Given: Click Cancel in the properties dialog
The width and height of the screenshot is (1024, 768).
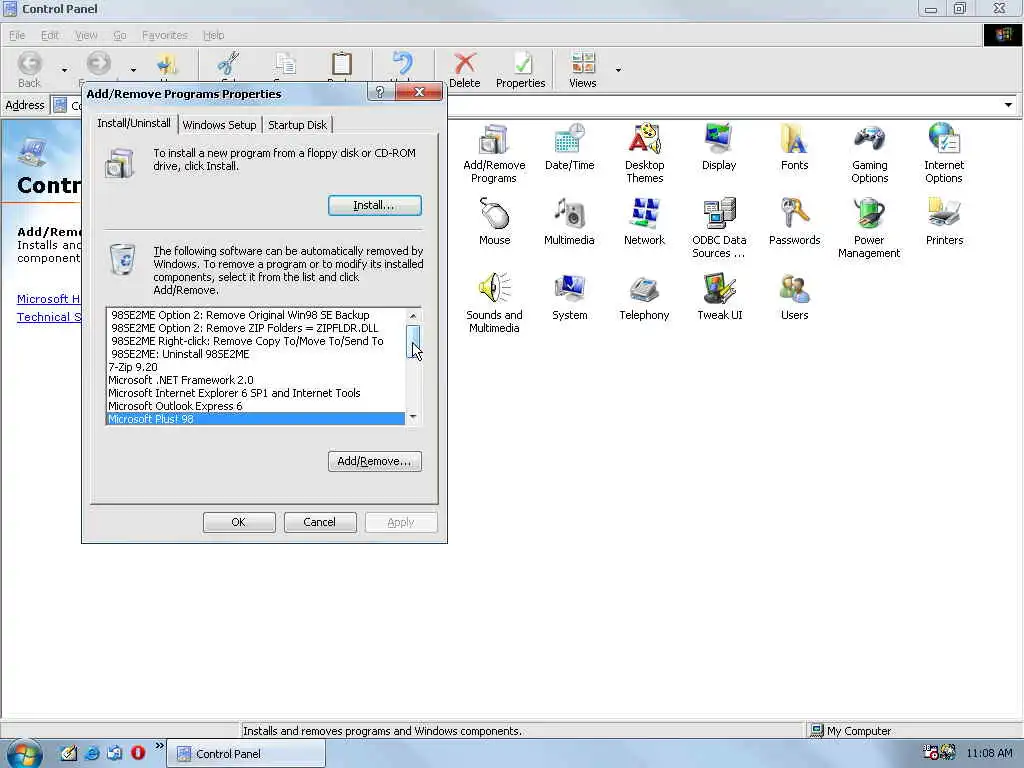Looking at the screenshot, I should (x=319, y=522).
